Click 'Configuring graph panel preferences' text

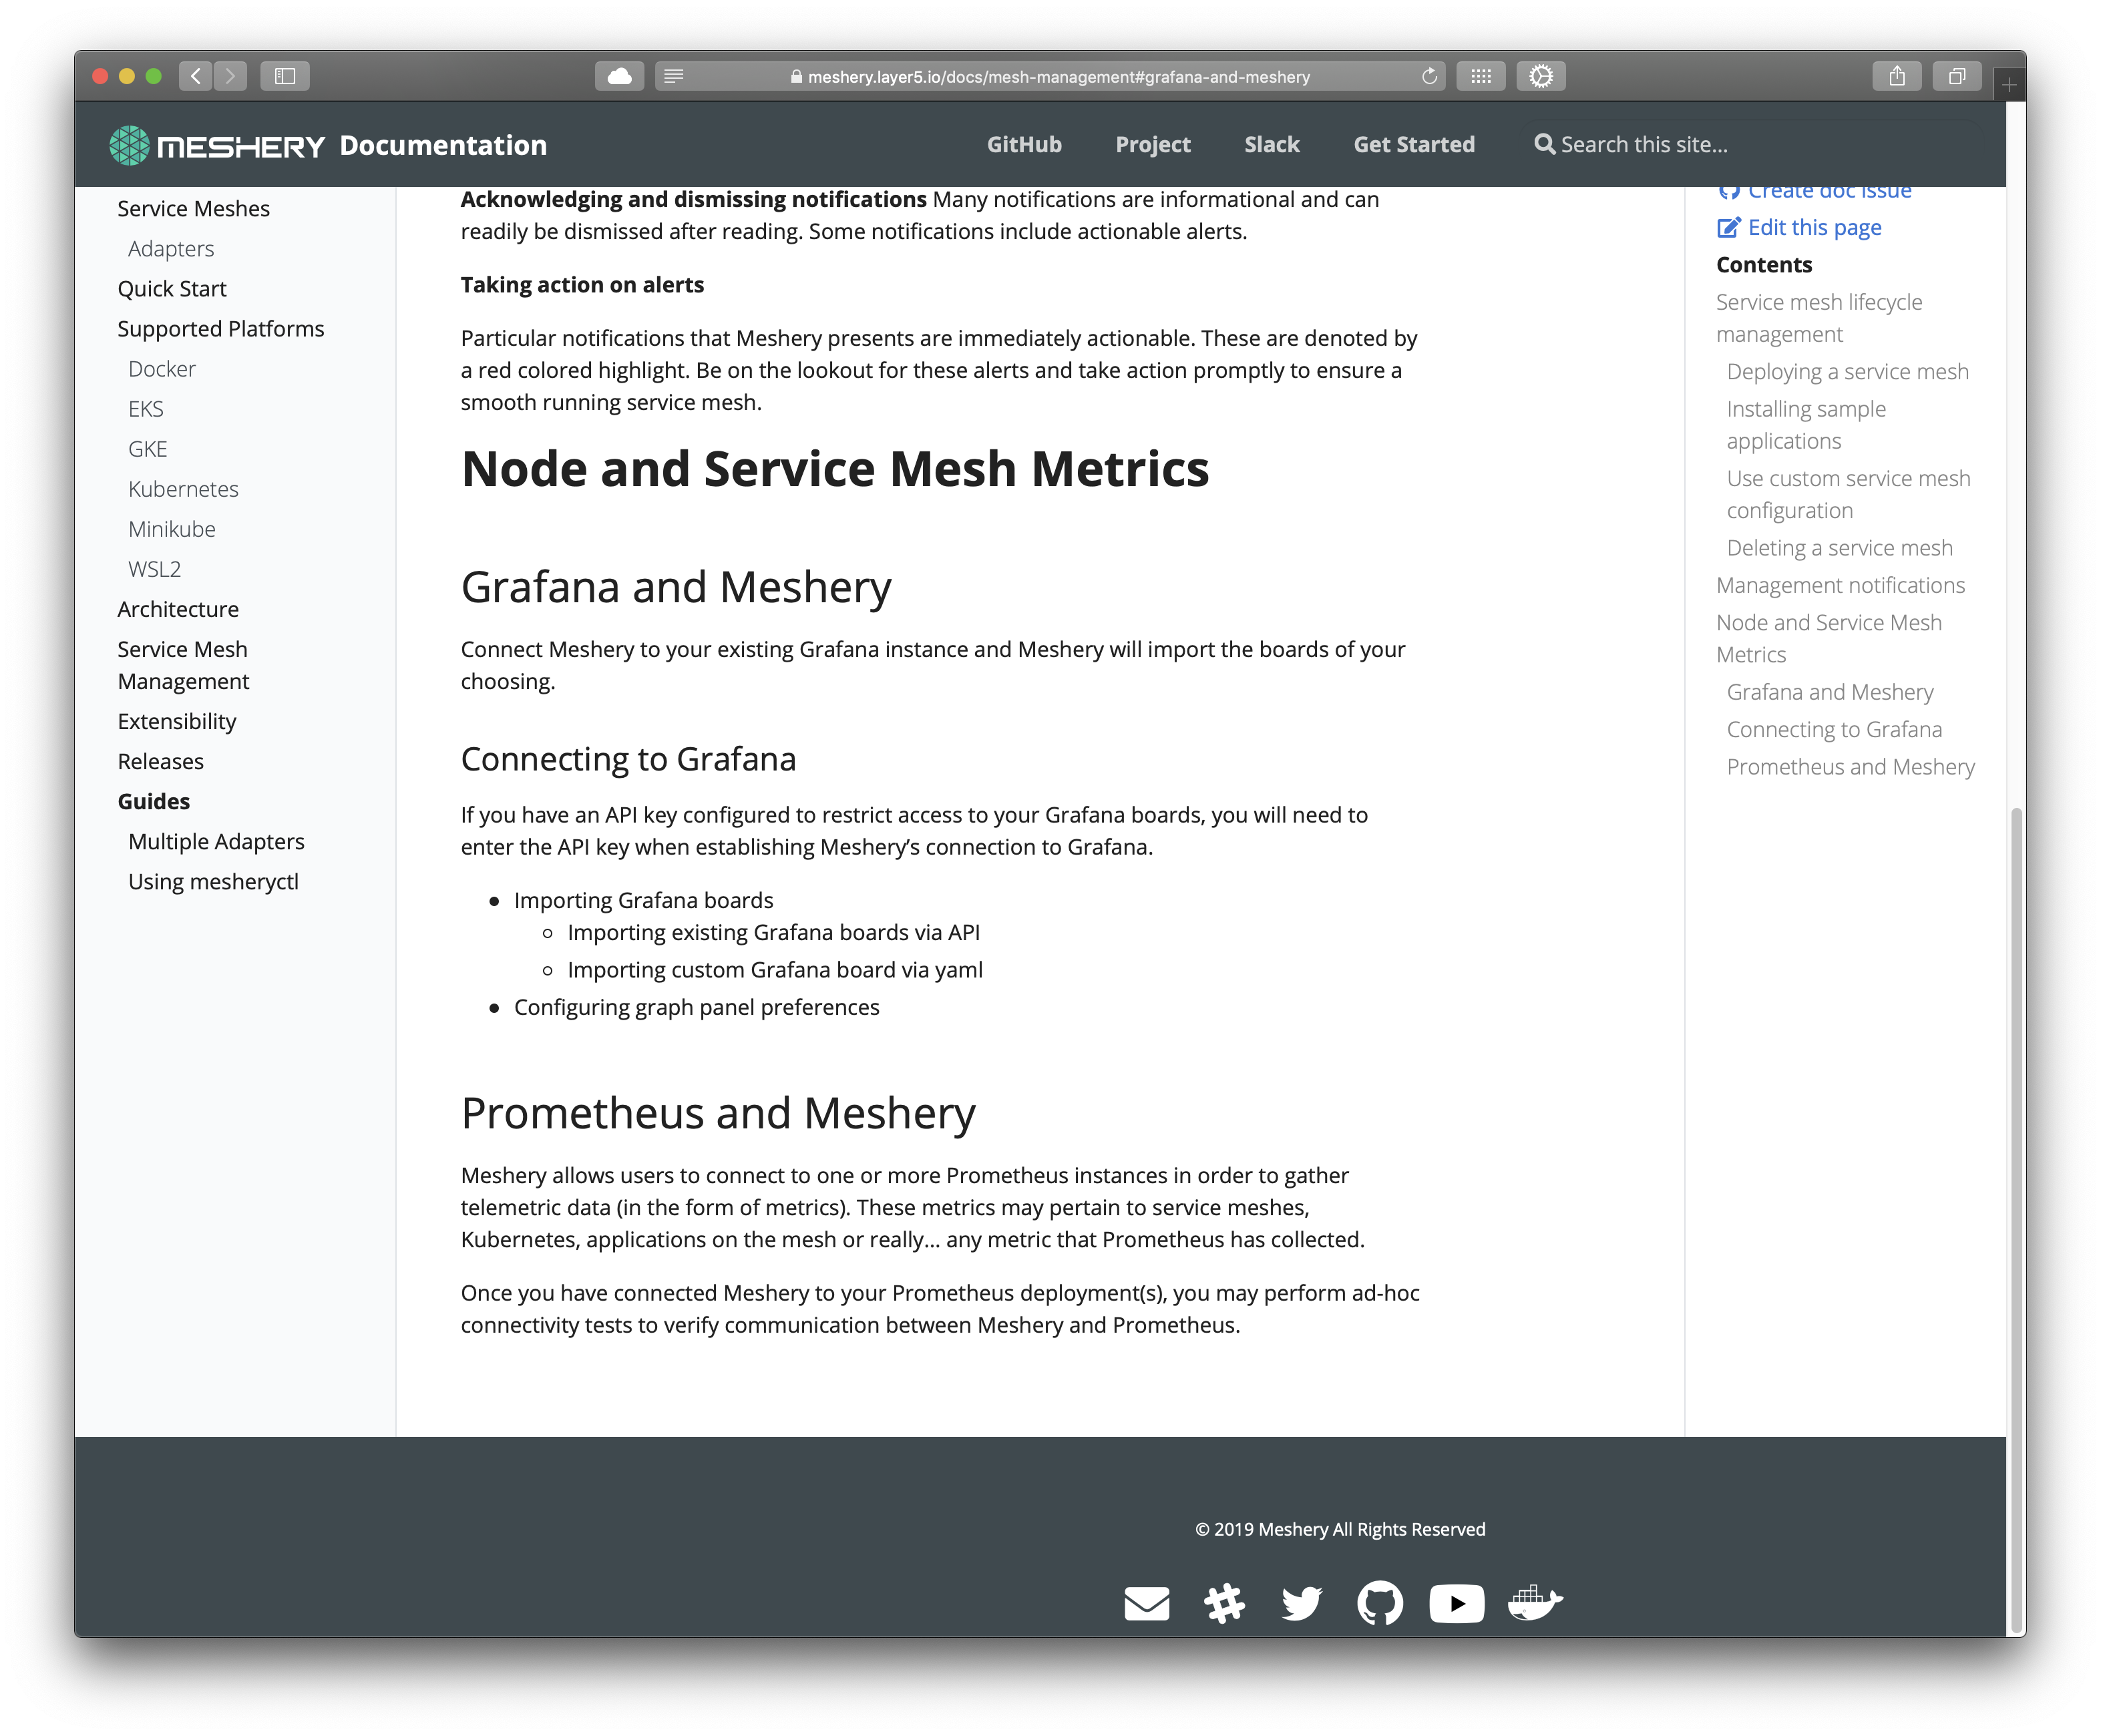coord(697,1007)
